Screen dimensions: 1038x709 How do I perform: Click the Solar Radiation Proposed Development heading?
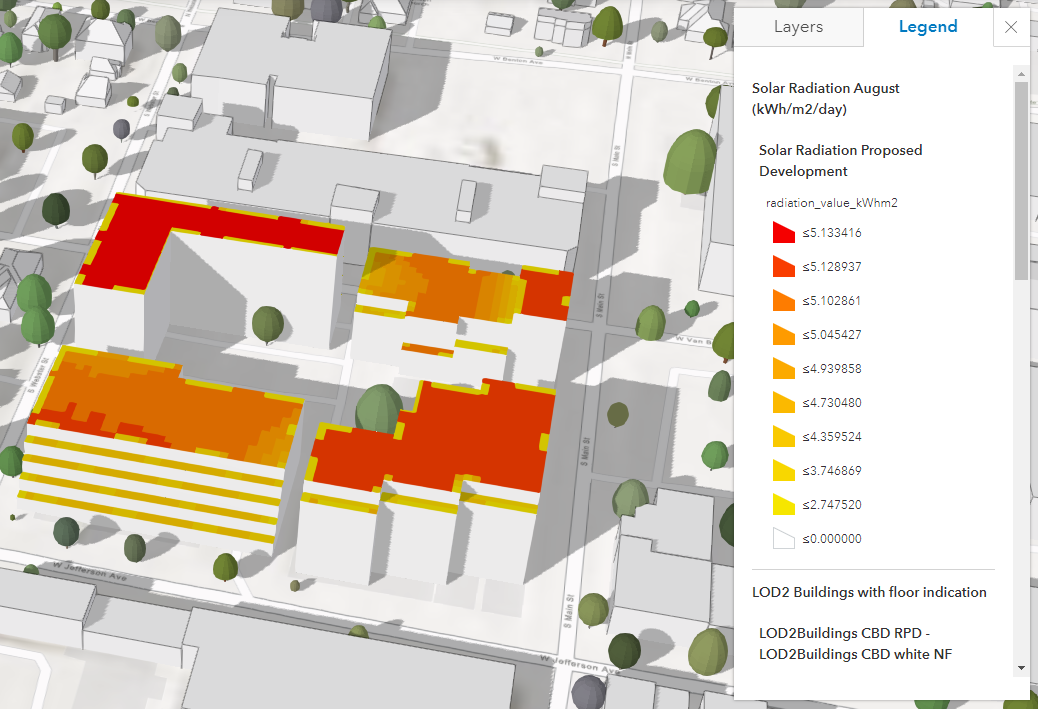click(841, 160)
